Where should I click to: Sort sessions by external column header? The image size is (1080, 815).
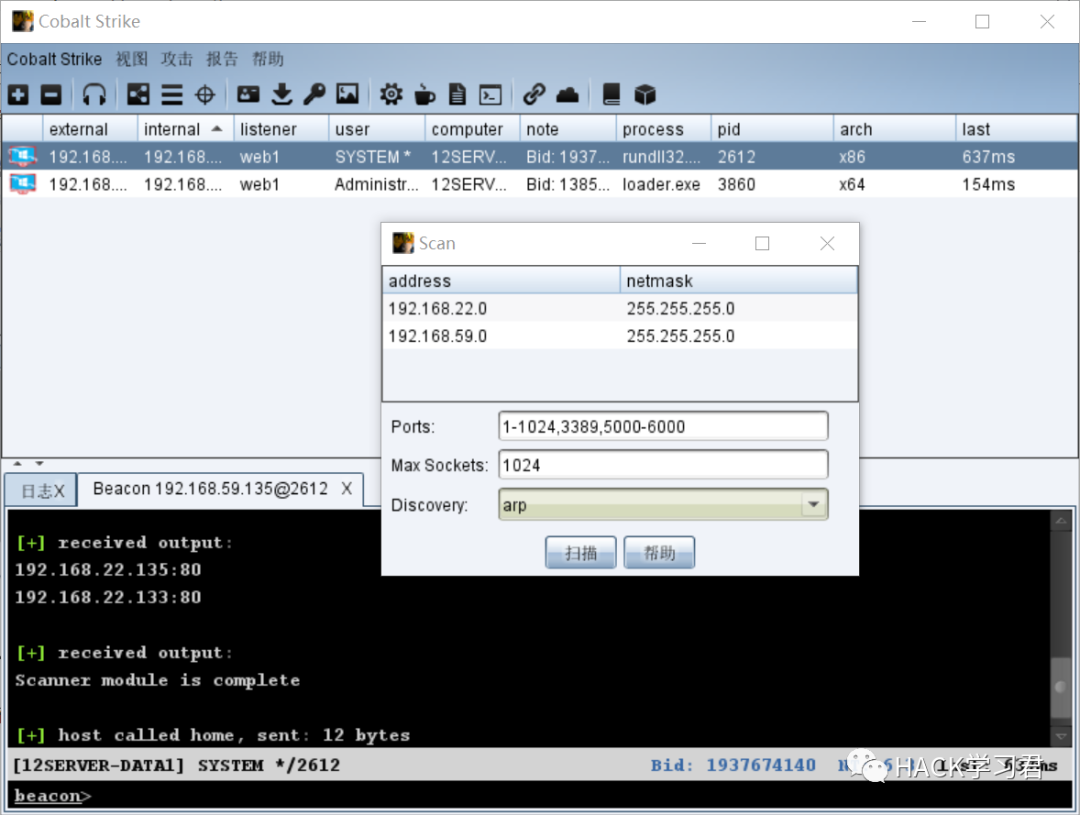pyautogui.click(x=90, y=129)
